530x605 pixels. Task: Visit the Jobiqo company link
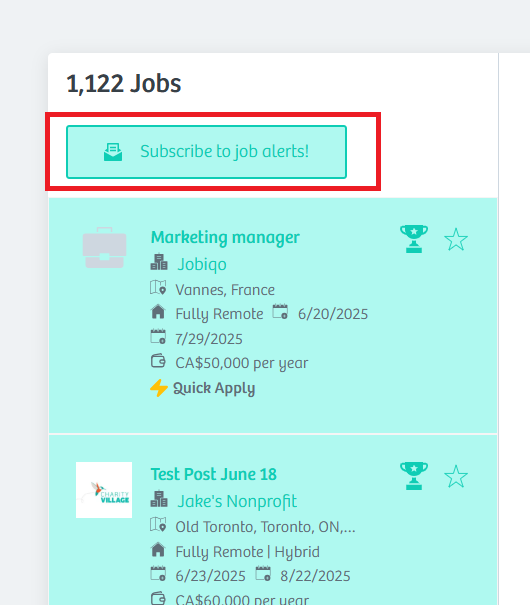point(202,264)
